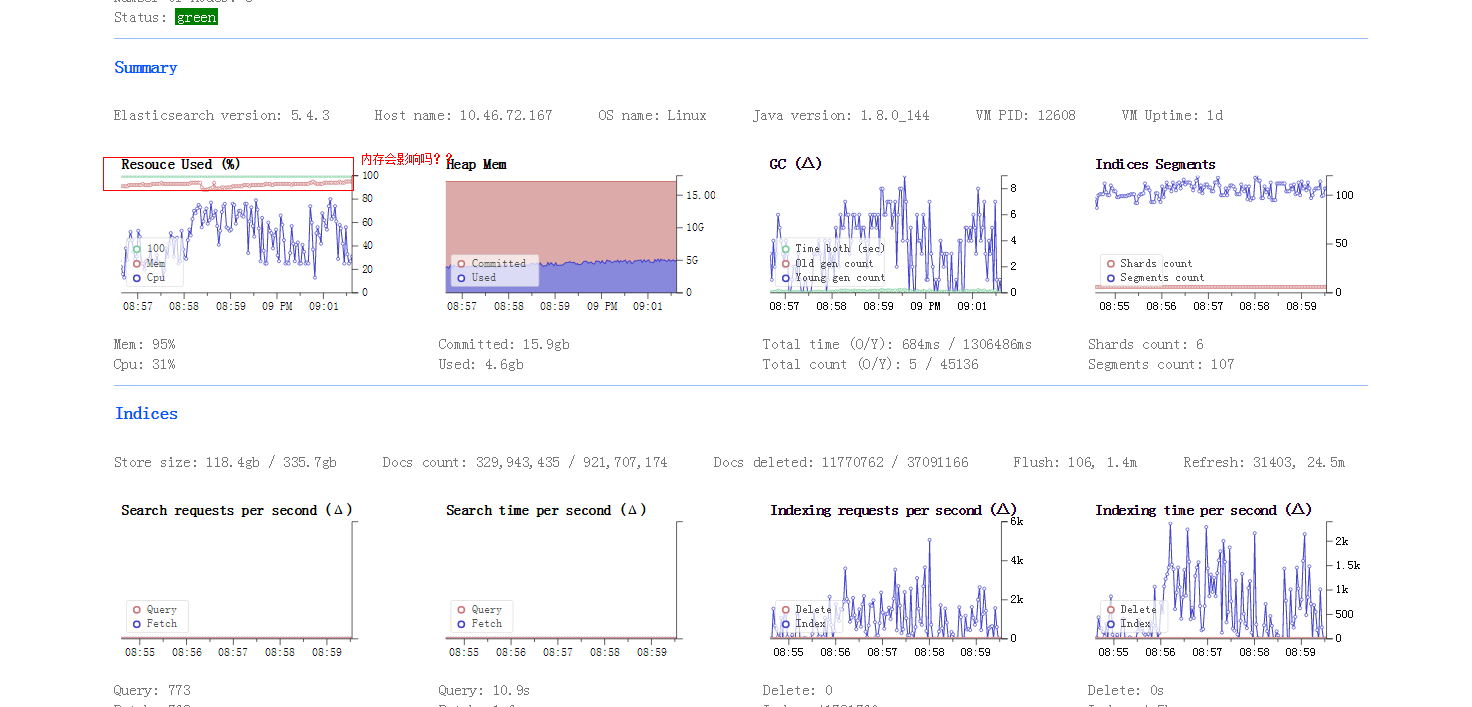This screenshot has height=707, width=1472.
Task: Click the Used: 4.6gb value
Action: click(481, 365)
